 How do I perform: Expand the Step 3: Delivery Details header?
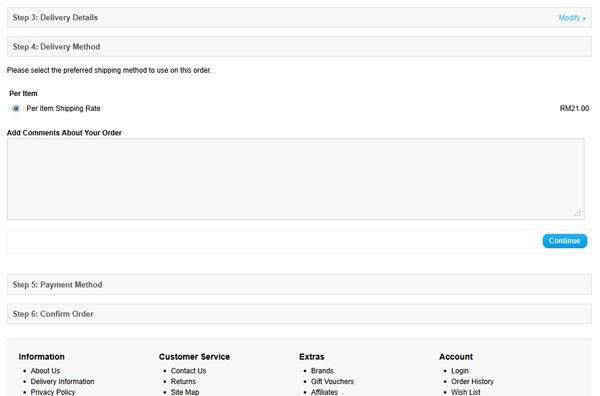coord(299,18)
